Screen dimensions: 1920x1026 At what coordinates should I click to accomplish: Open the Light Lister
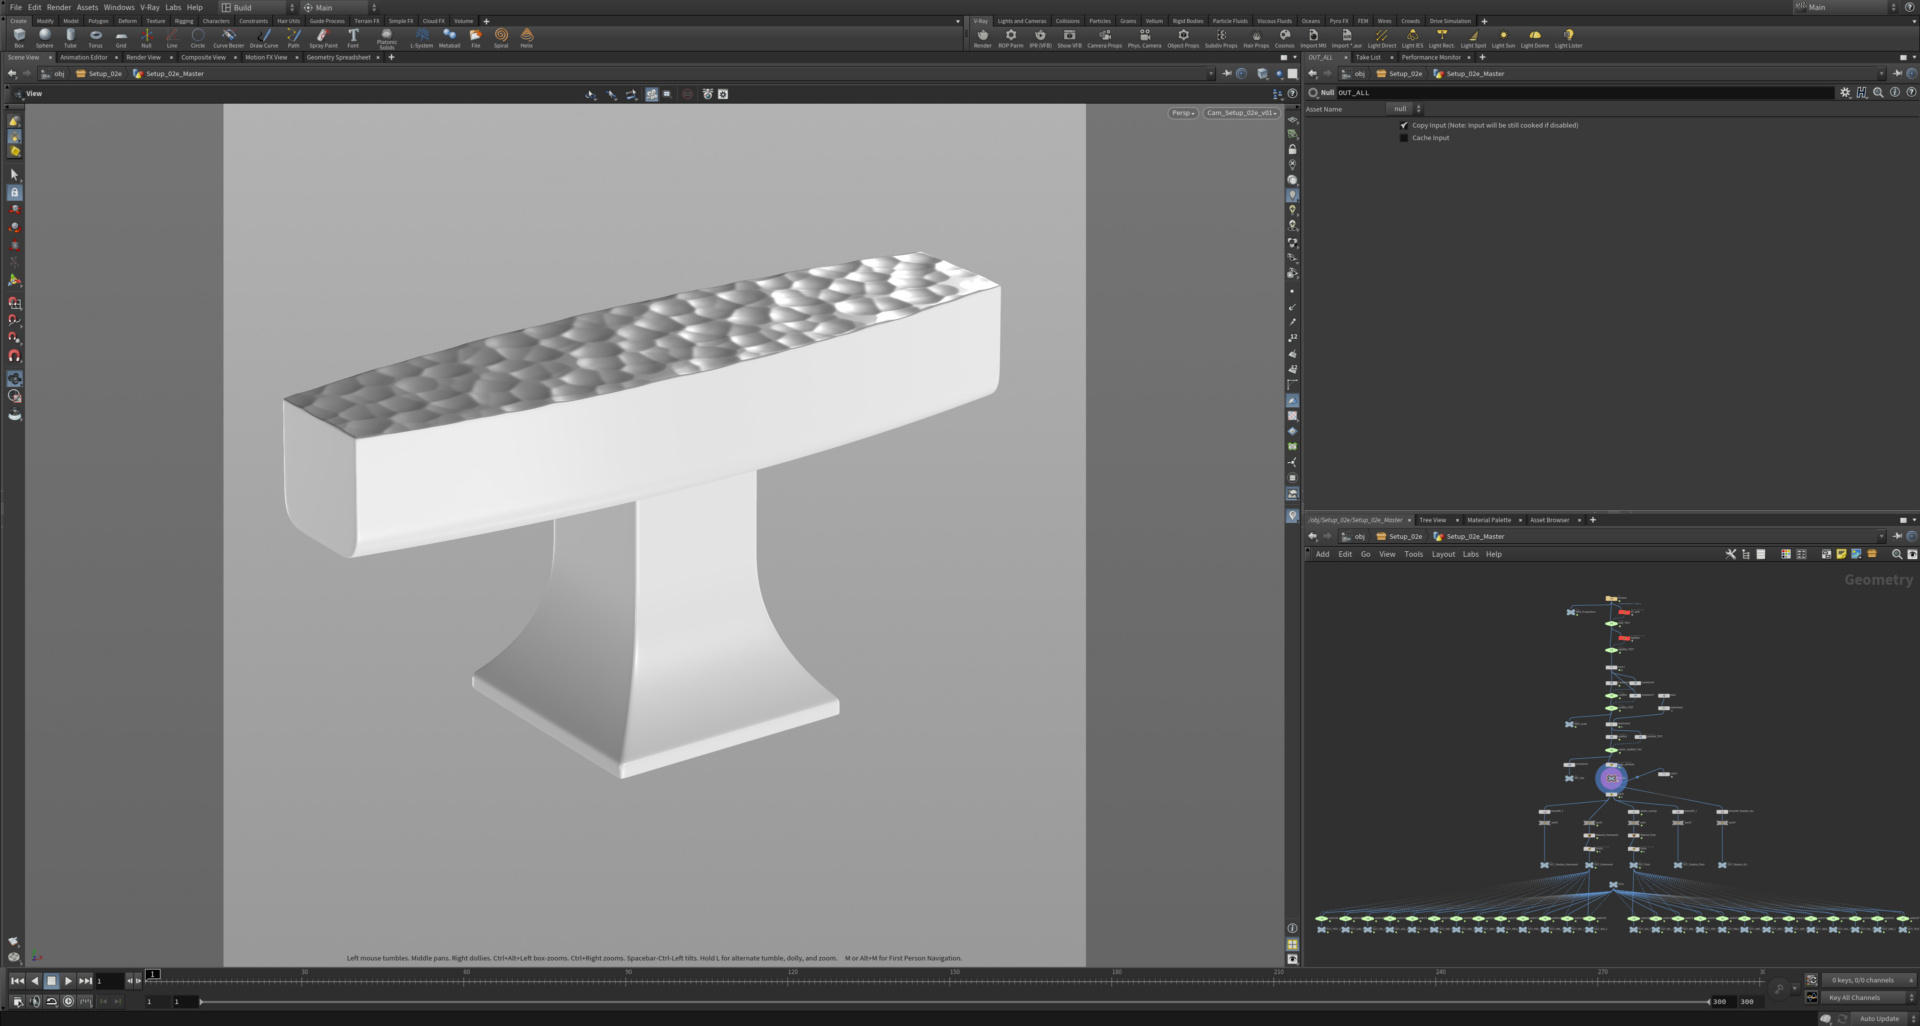1568,38
